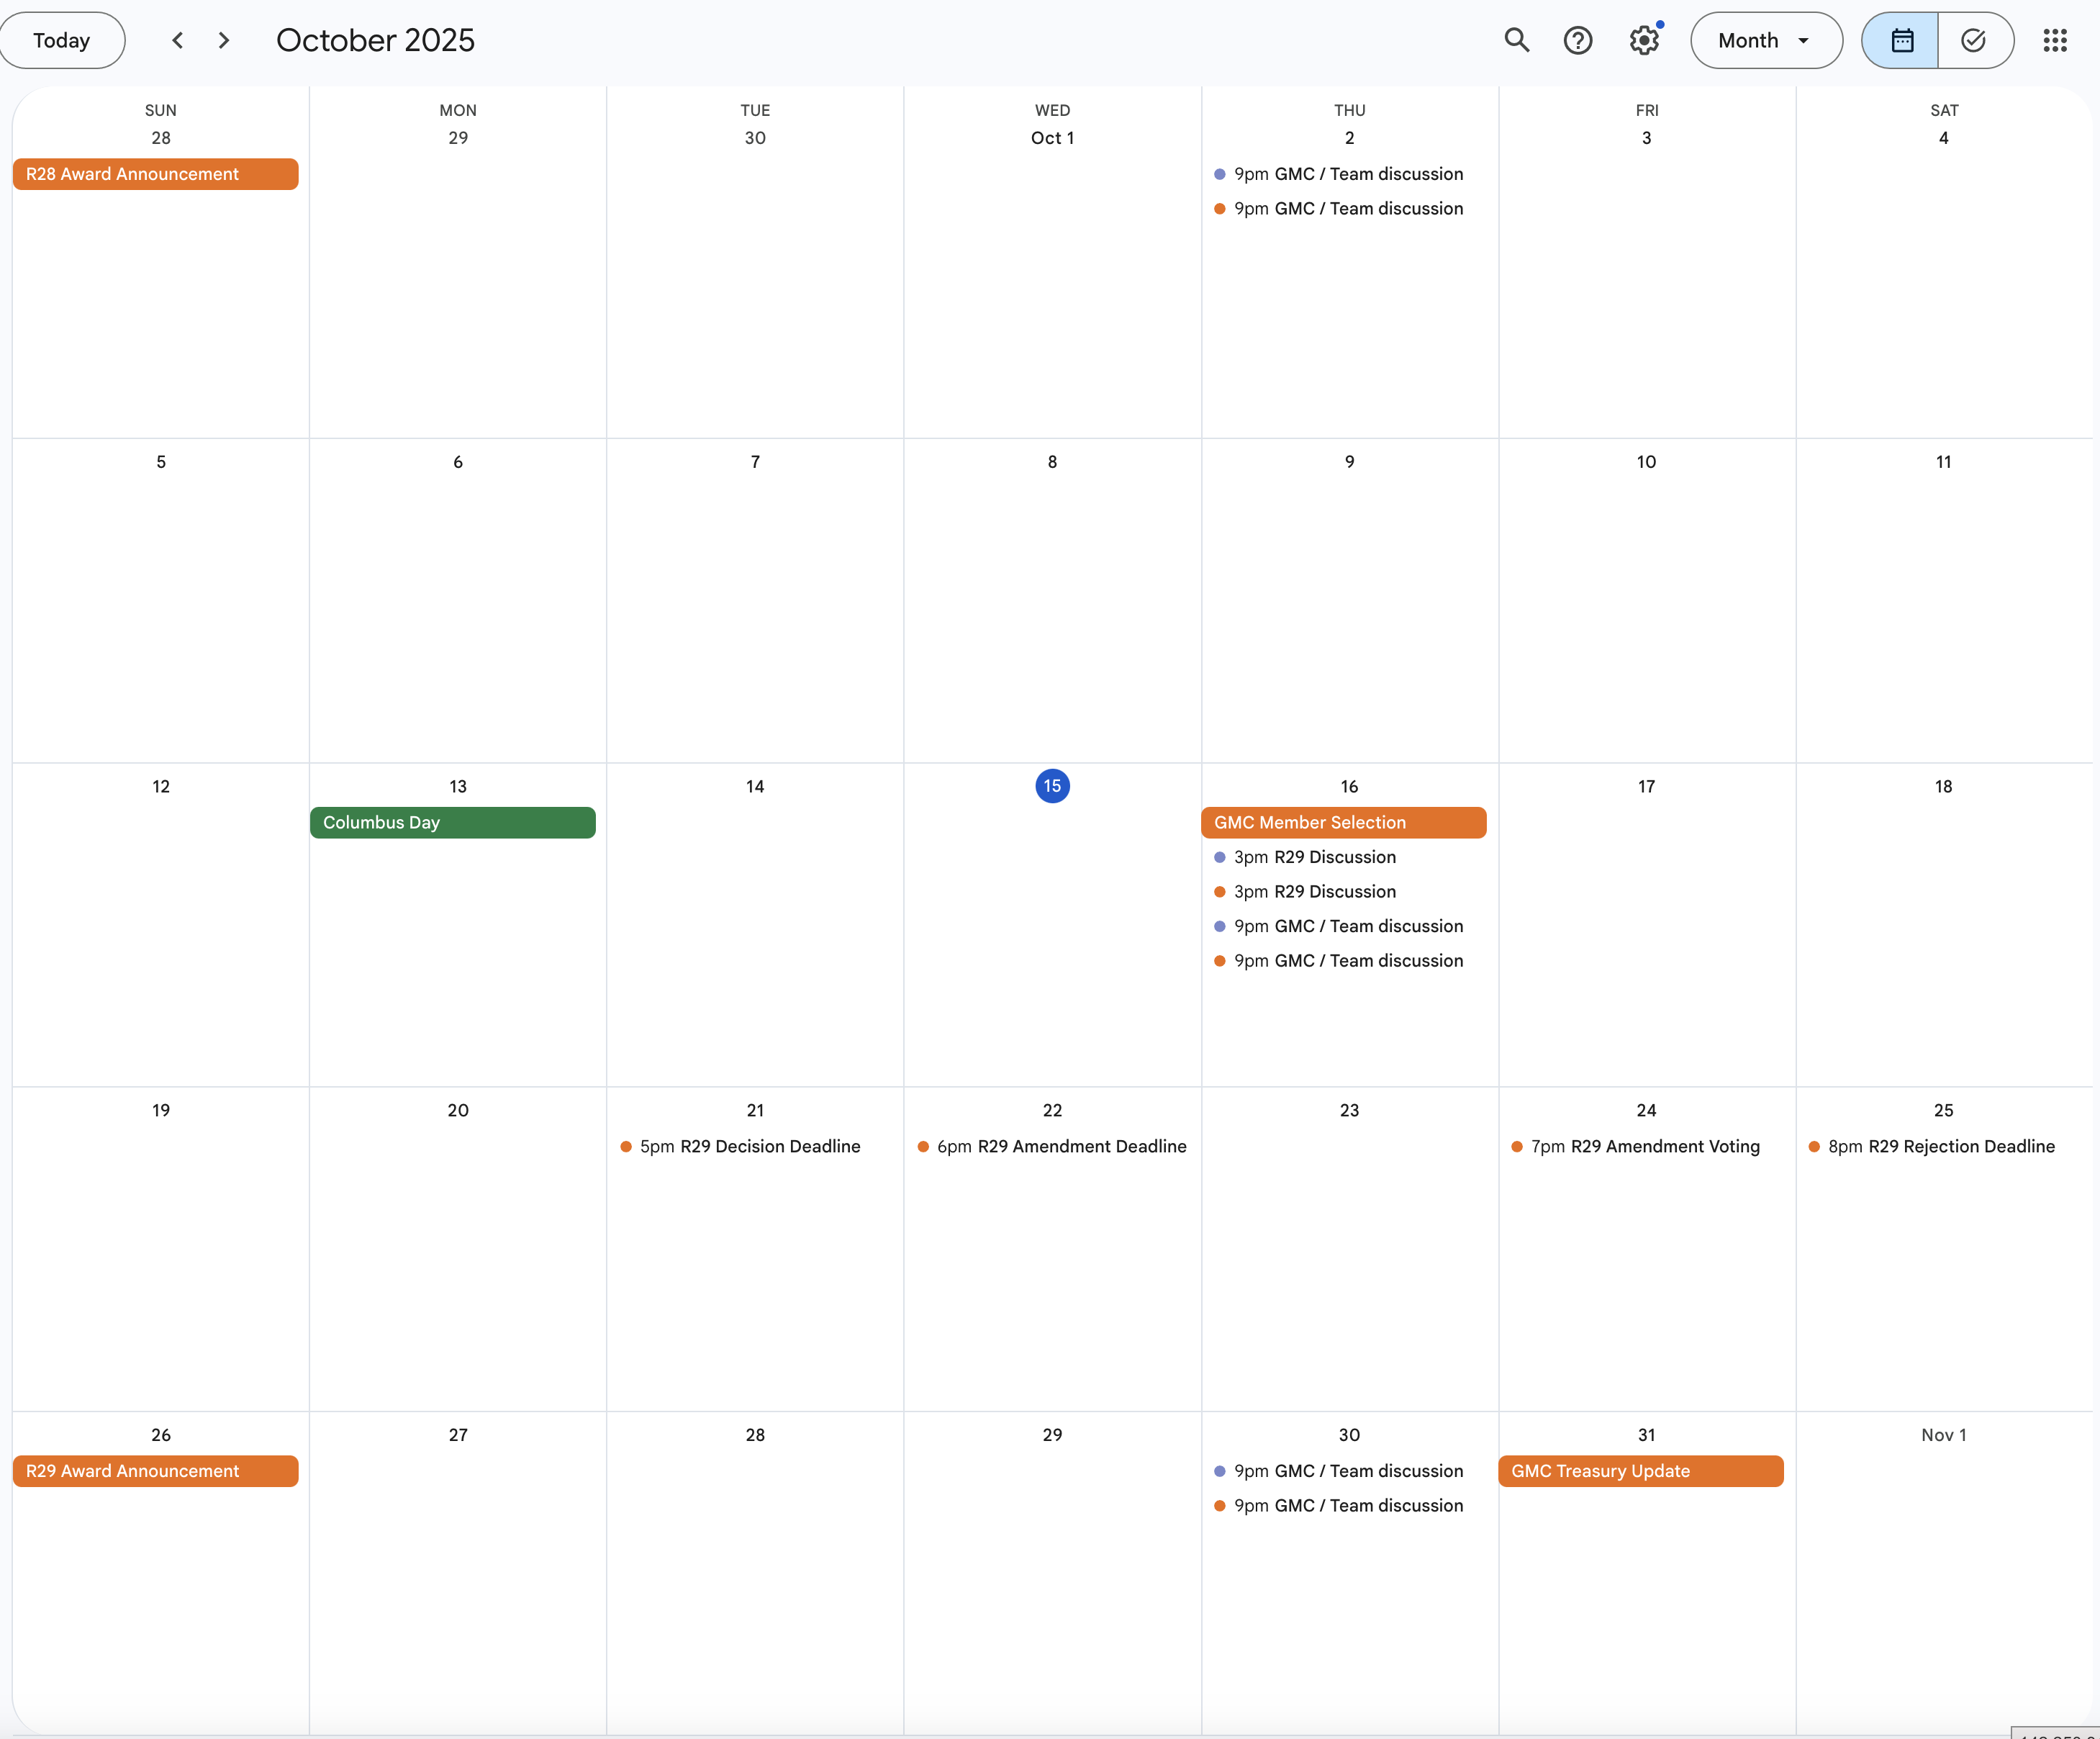Switch to Calendar view toggle
This screenshot has width=2100, height=1739.
tap(1900, 40)
